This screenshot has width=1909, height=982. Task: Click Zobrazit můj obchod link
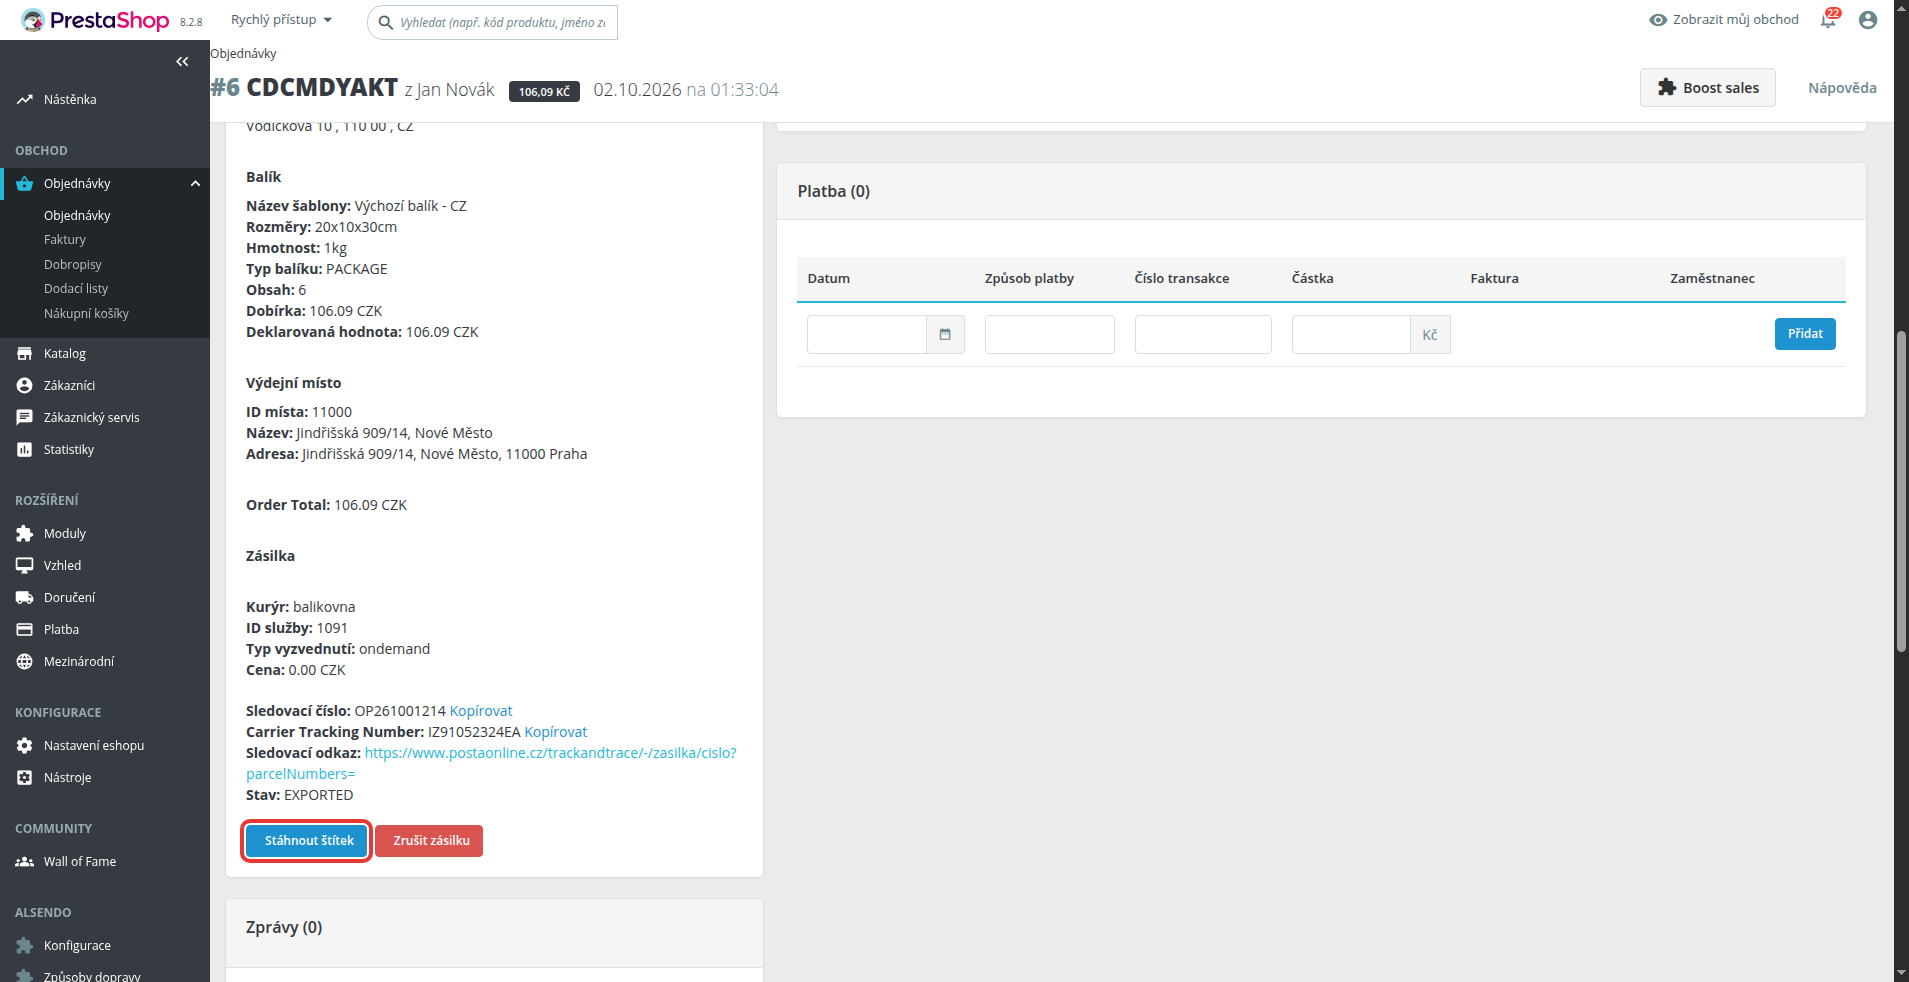click(1724, 20)
